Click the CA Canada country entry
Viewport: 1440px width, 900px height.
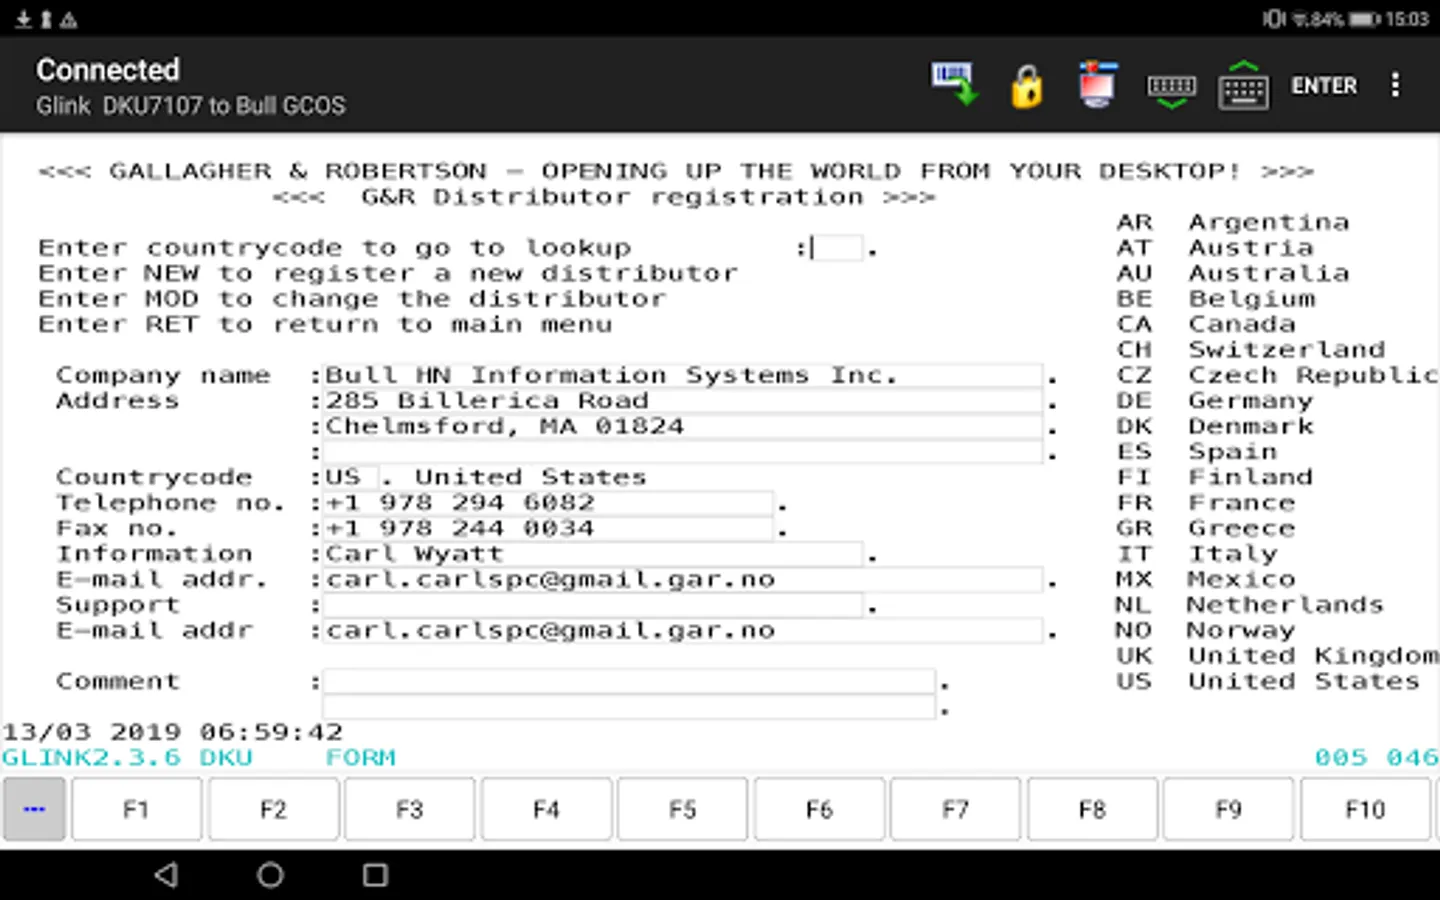click(x=1206, y=324)
